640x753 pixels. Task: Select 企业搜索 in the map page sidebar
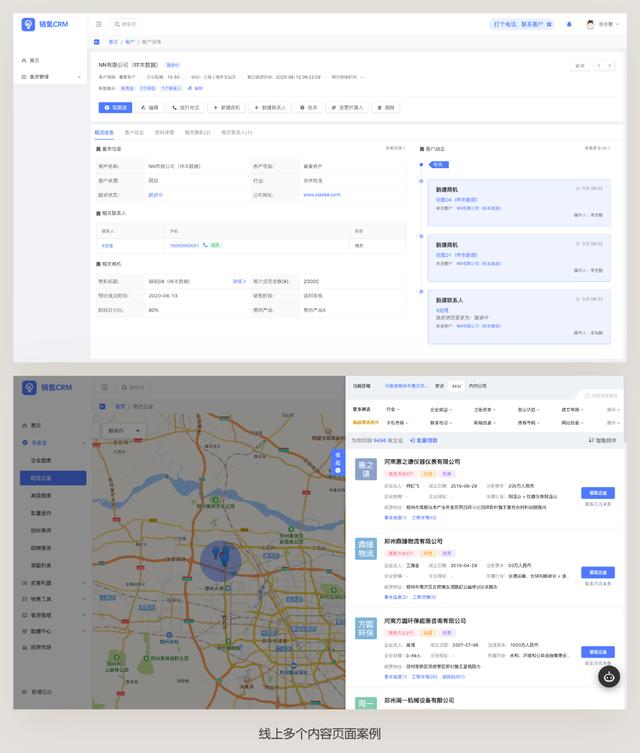(x=41, y=460)
